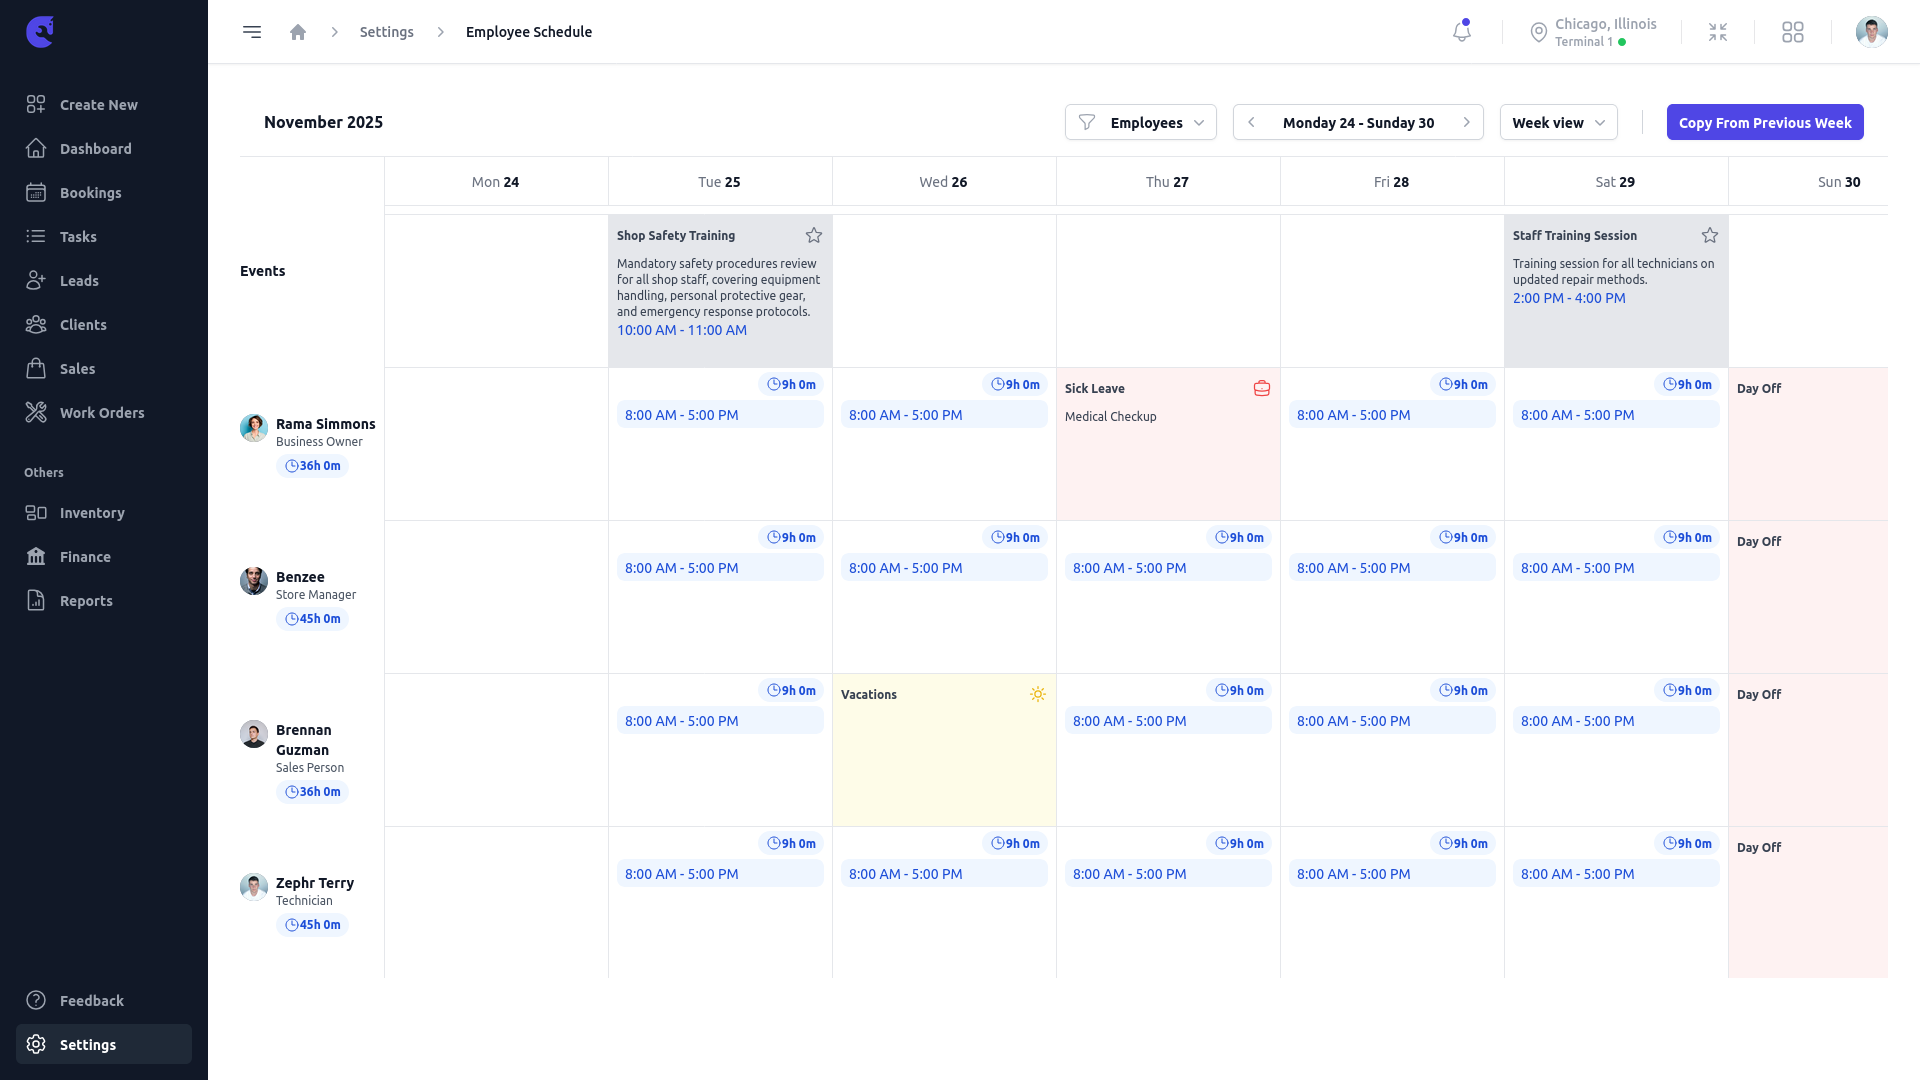Select Benzee's Thursday 8:00 AM shift

pyautogui.click(x=1167, y=568)
